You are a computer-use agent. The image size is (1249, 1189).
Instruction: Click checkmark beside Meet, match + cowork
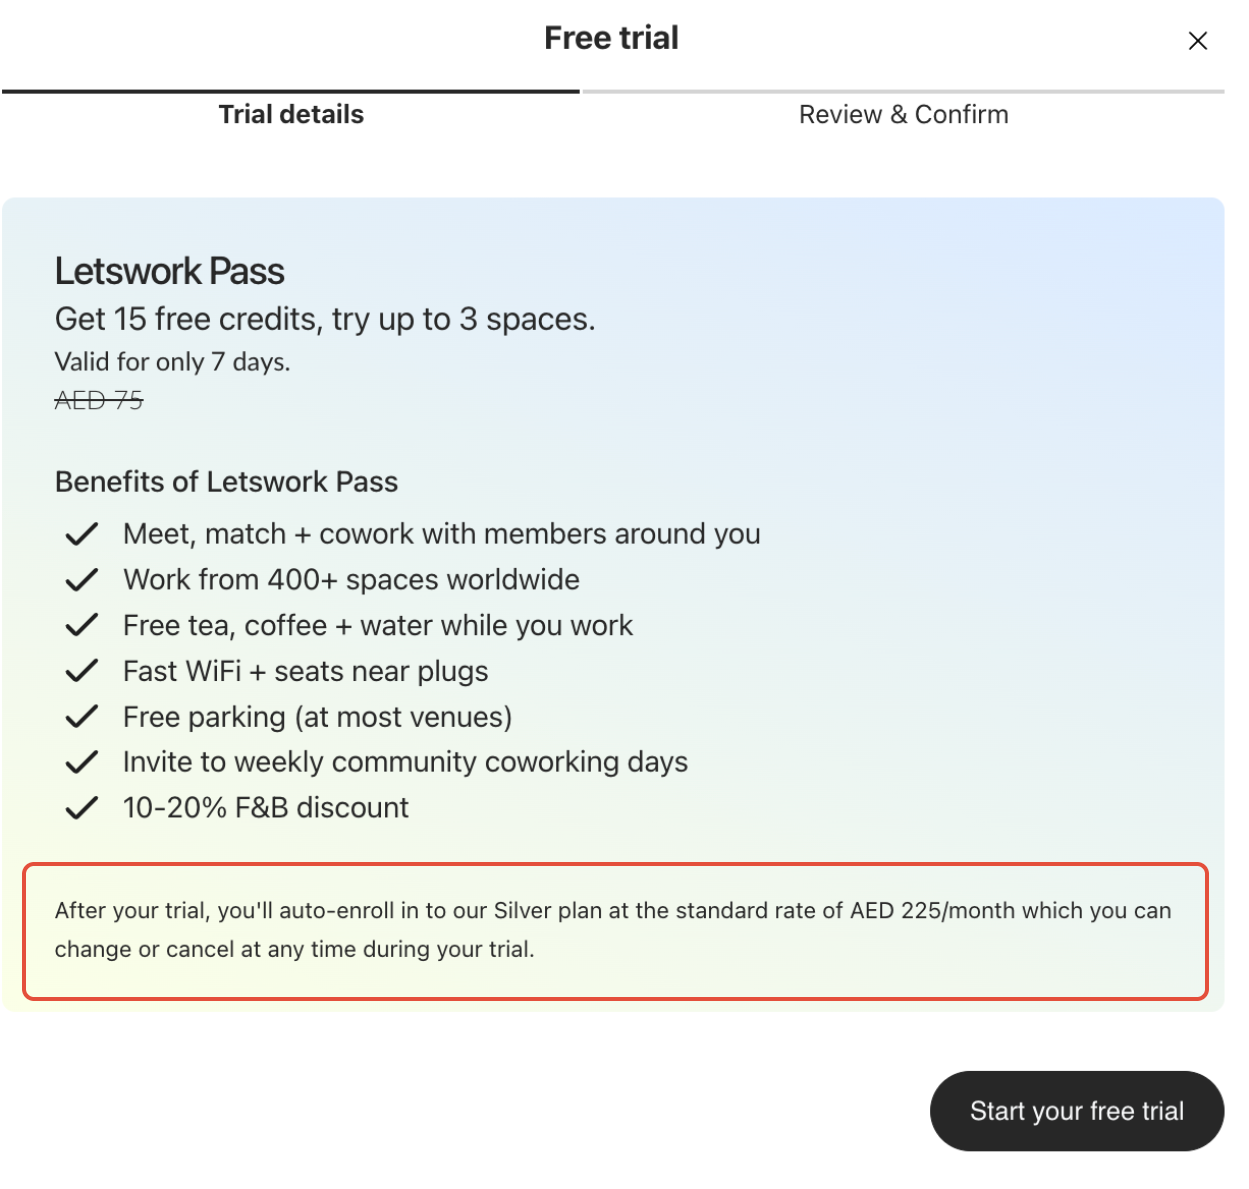tap(81, 534)
